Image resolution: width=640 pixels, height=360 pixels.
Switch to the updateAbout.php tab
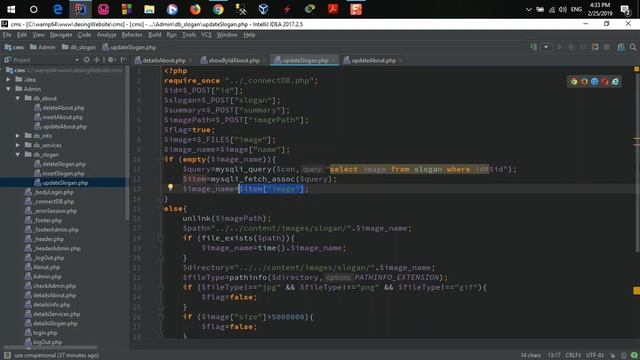(373, 60)
